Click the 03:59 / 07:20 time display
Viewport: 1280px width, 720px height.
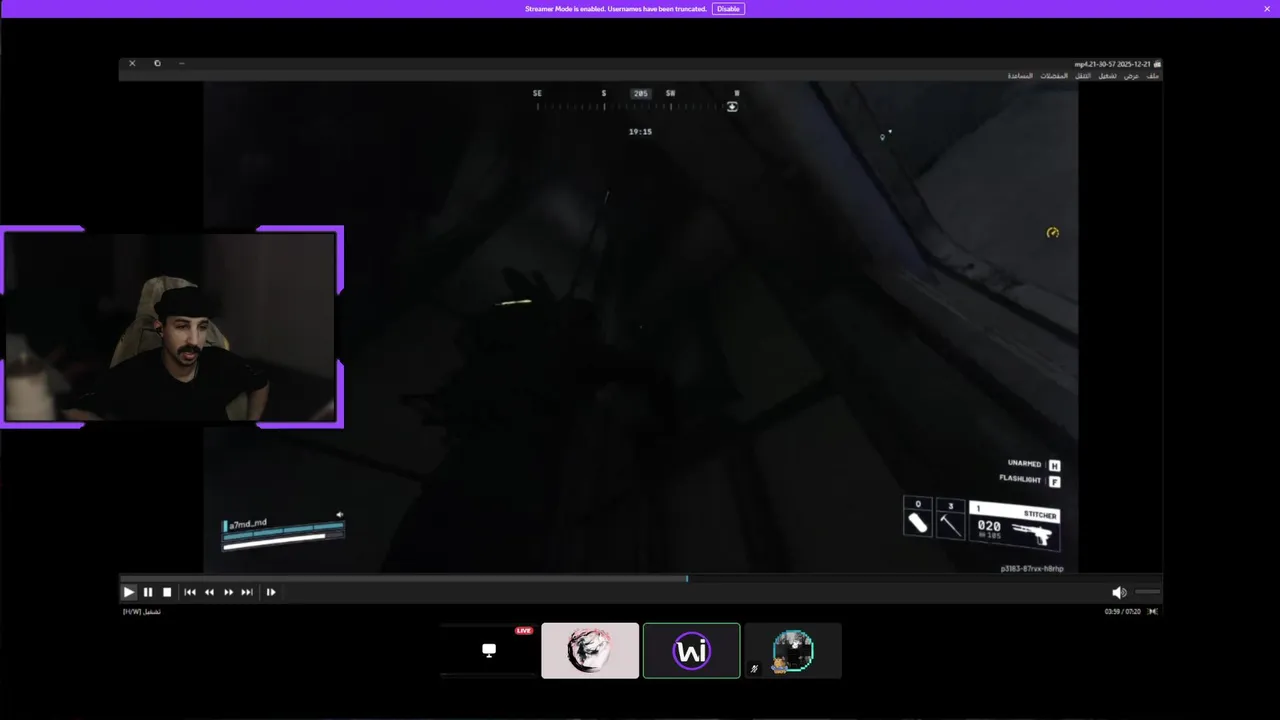pyautogui.click(x=1122, y=611)
